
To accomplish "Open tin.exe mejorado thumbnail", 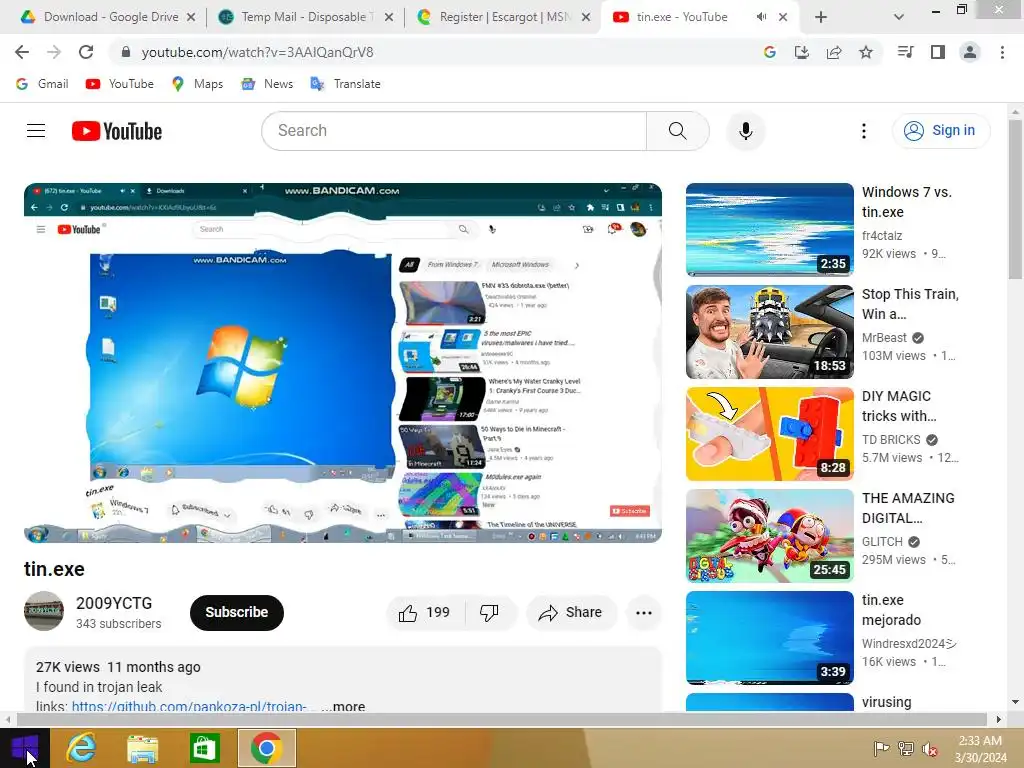I will [769, 637].
